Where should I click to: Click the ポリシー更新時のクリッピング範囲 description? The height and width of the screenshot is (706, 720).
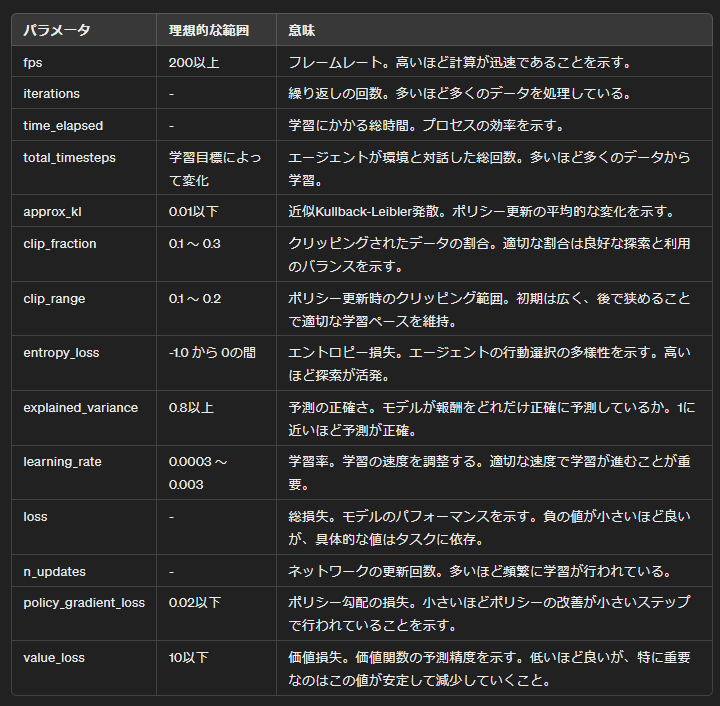coord(489,309)
